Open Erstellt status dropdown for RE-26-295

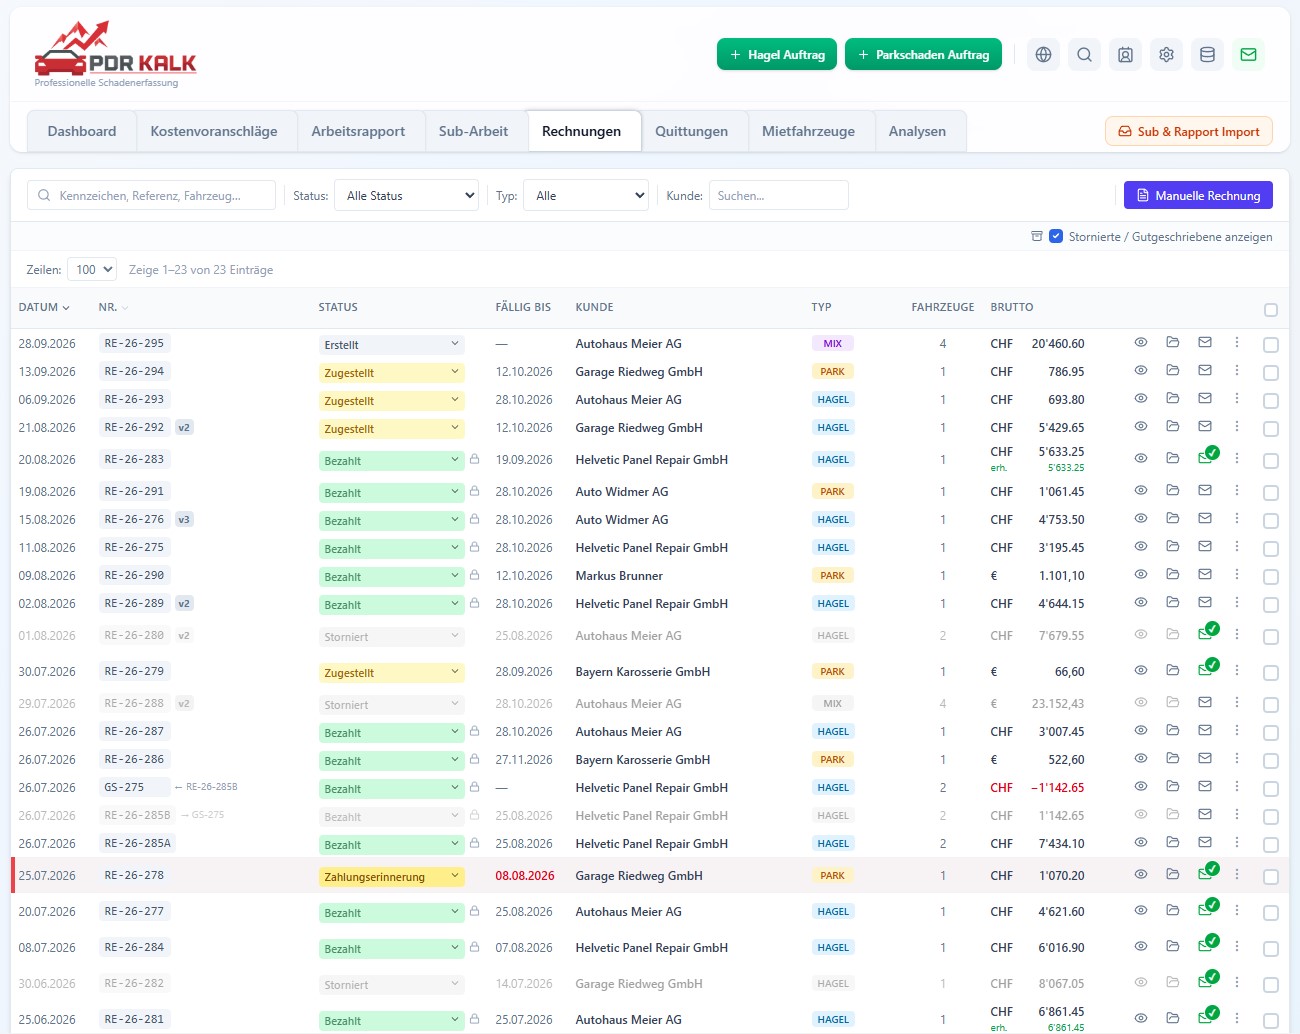[x=391, y=345]
